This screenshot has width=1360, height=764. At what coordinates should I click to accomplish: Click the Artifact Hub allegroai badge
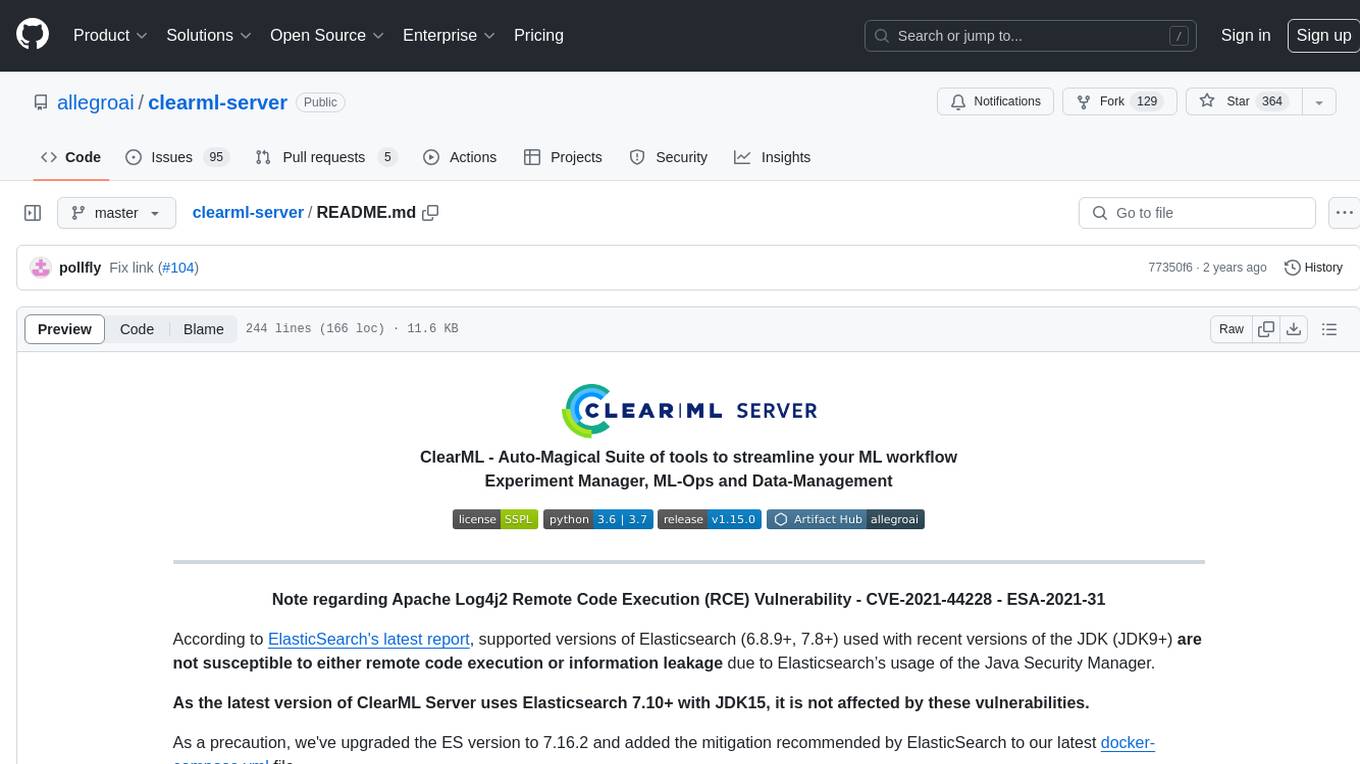[846, 519]
